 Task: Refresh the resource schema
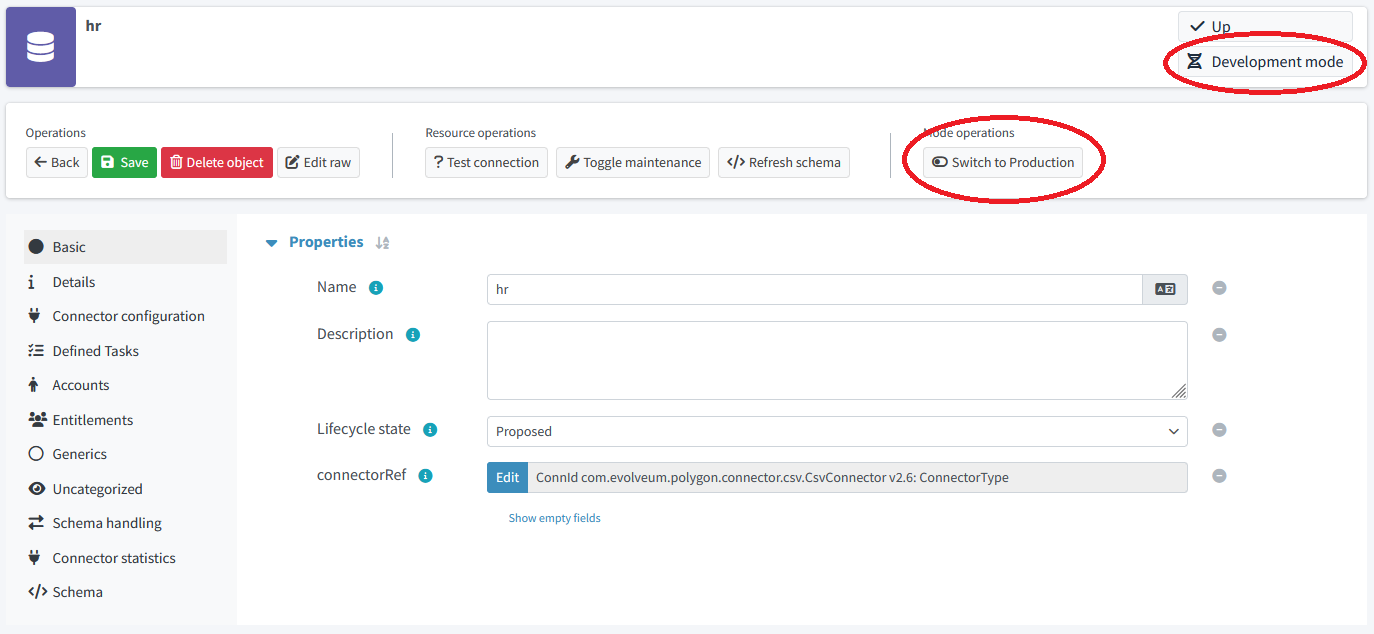[784, 162]
